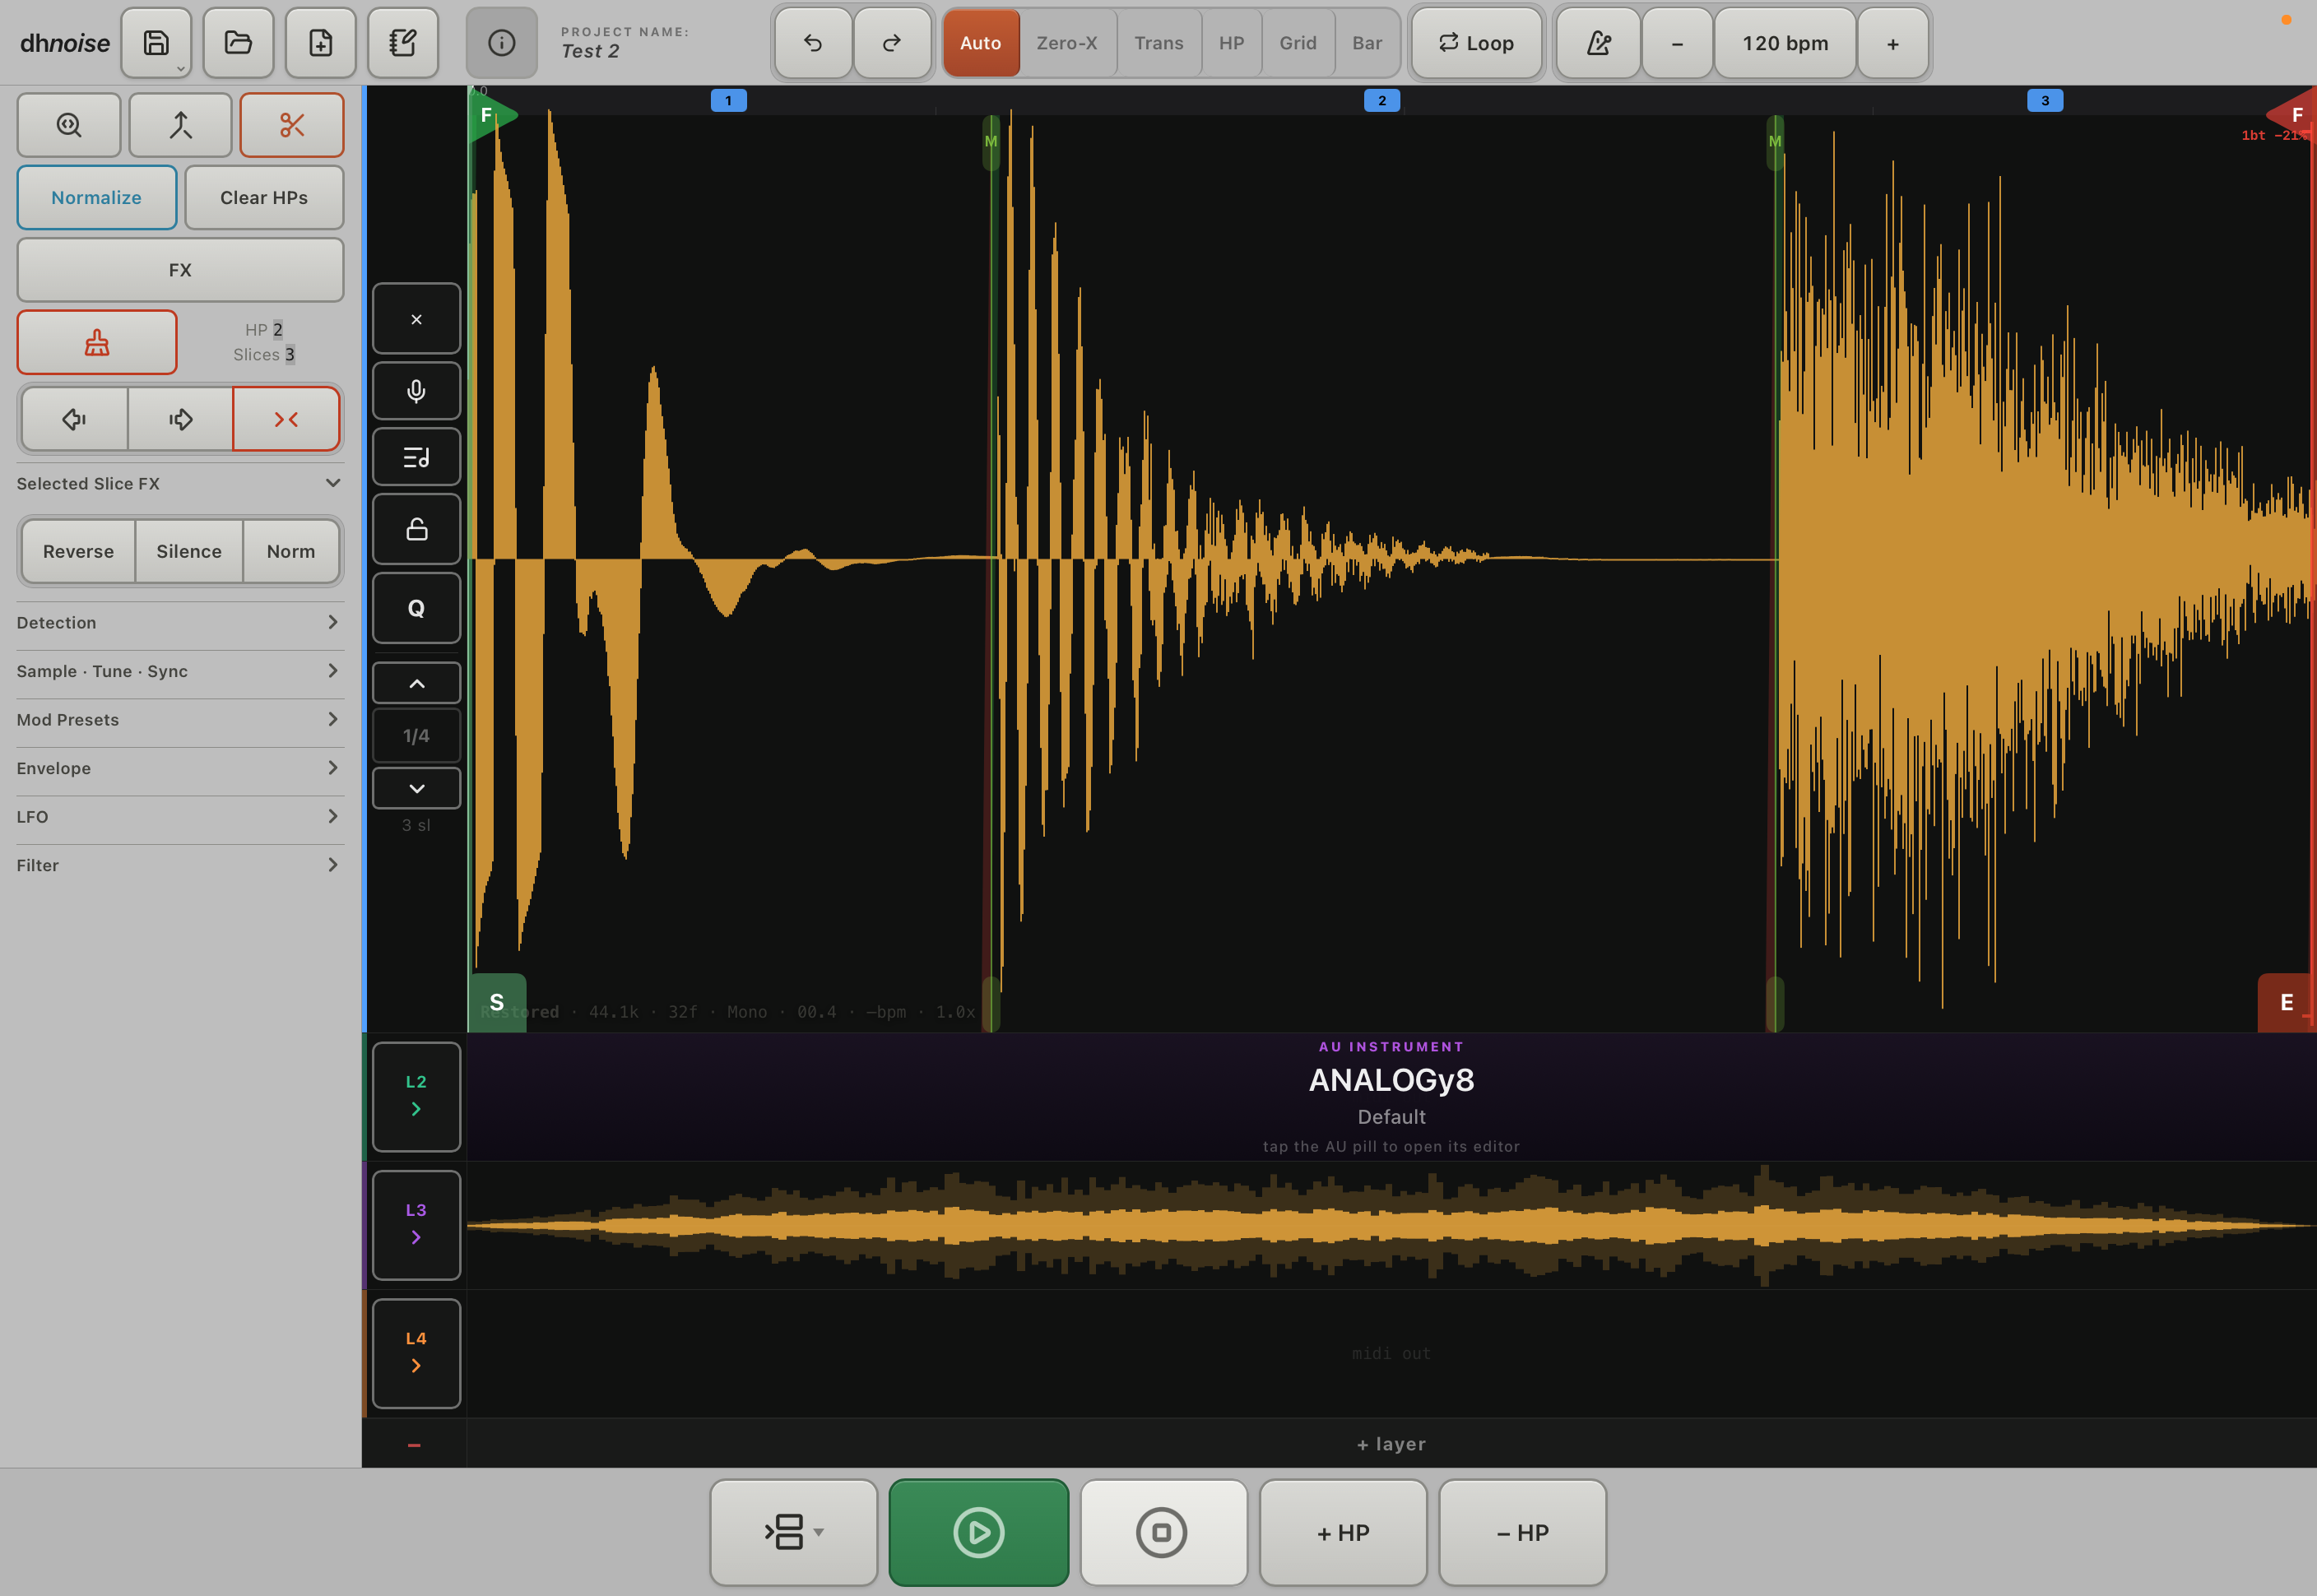
Task: Remove layer with red minus icon
Action: (414, 1445)
